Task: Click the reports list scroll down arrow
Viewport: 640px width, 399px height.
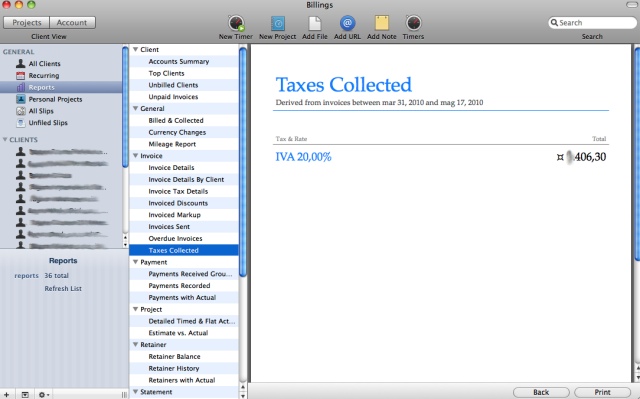Action: click(x=243, y=396)
